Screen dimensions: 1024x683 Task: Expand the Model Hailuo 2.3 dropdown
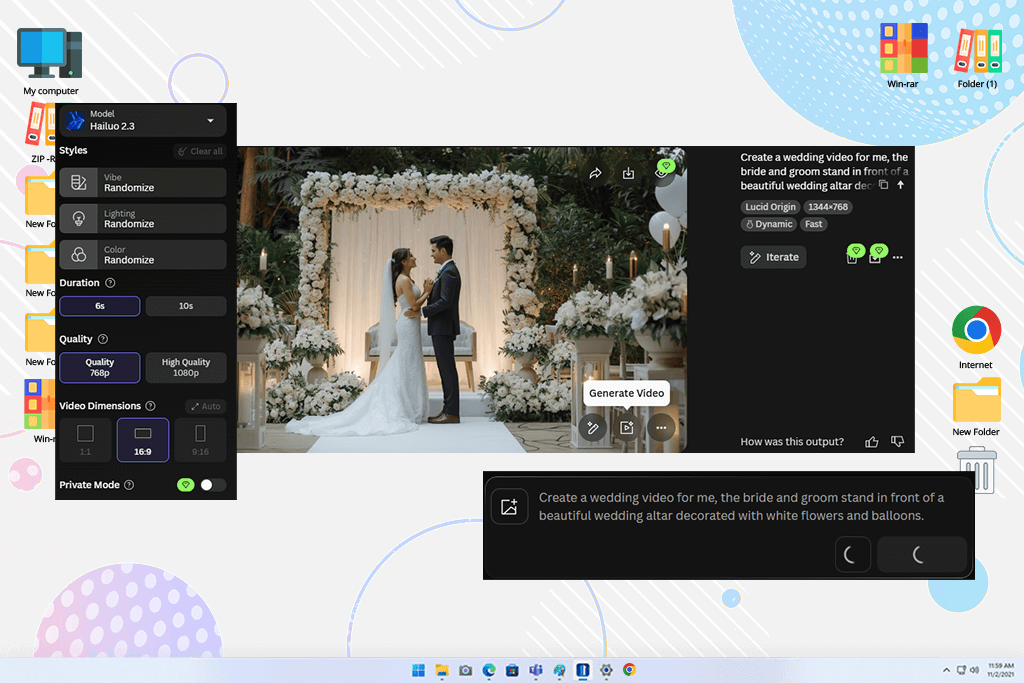pyautogui.click(x=143, y=120)
